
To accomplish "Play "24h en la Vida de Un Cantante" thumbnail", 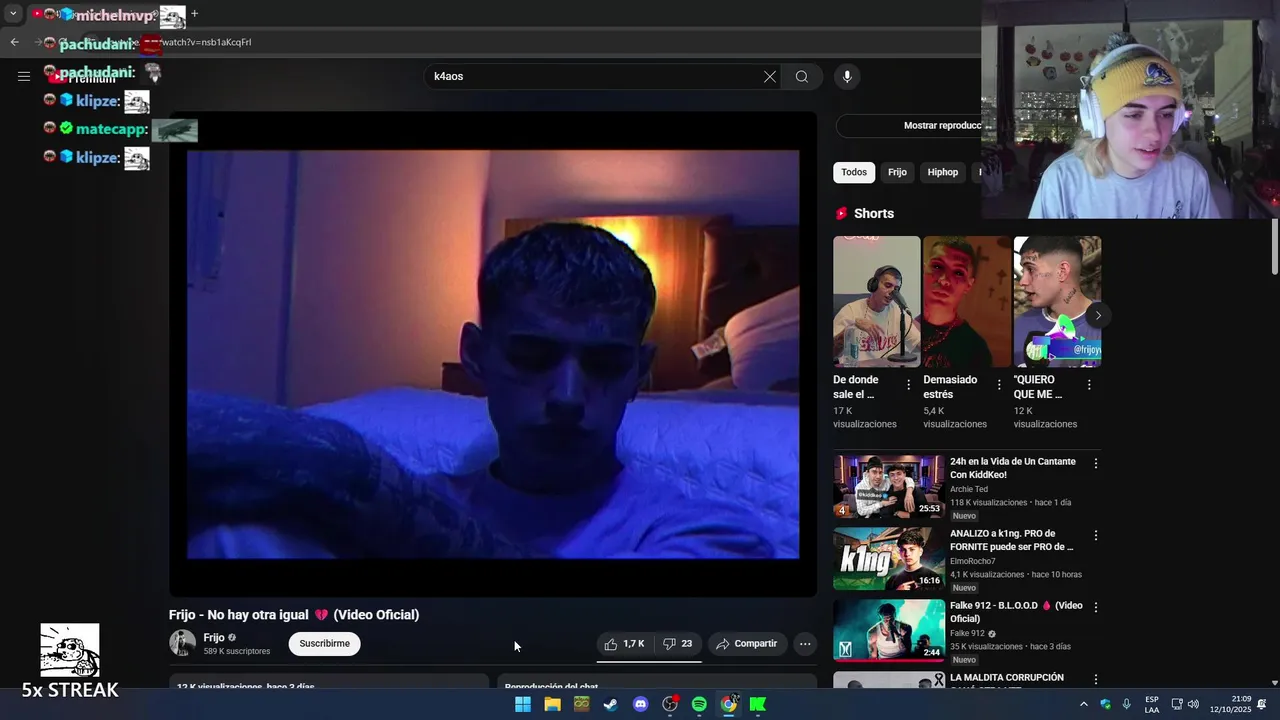I will click(x=889, y=487).
